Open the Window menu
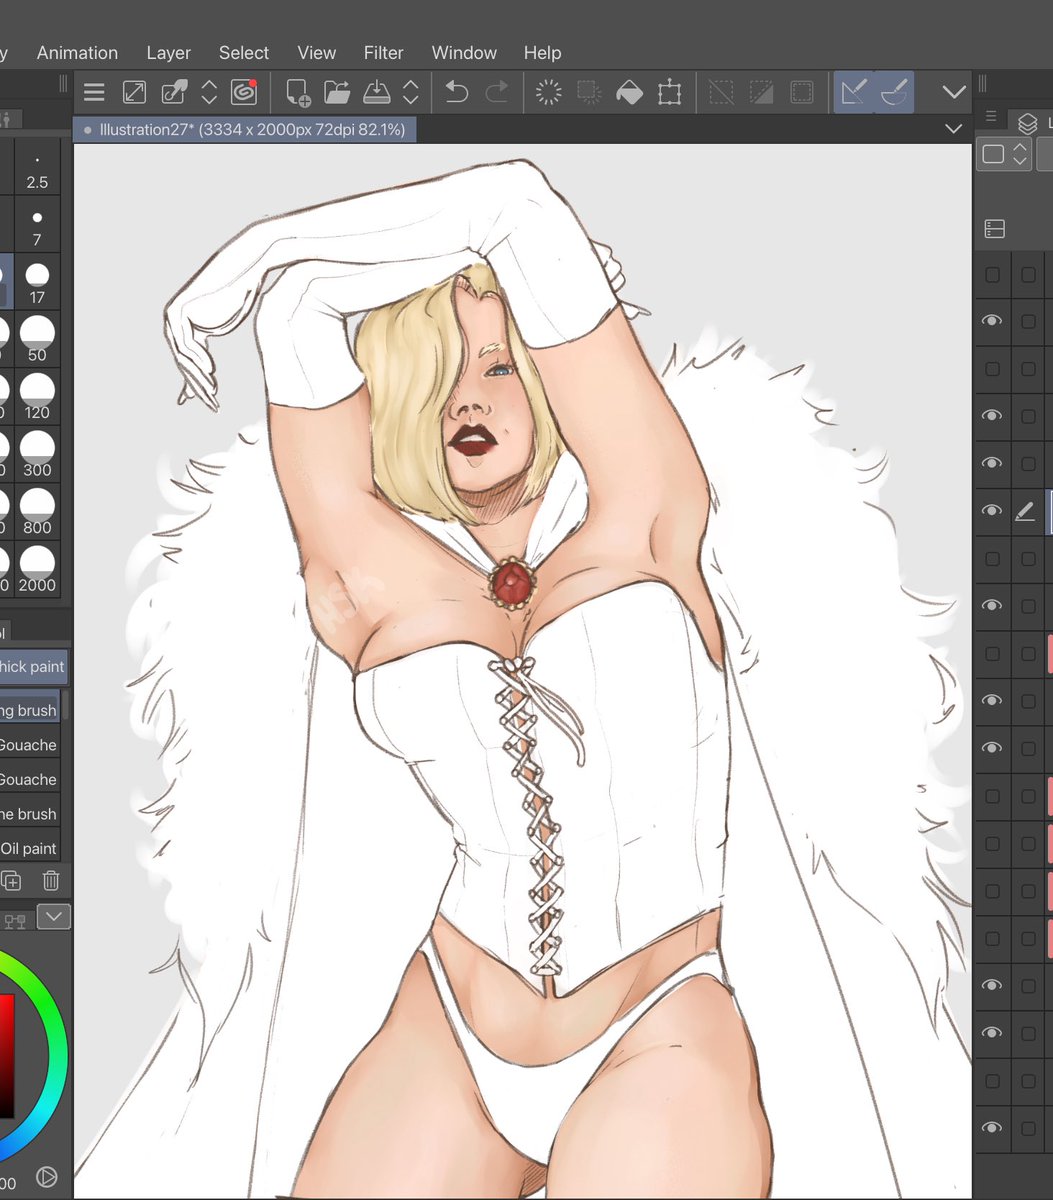Image resolution: width=1053 pixels, height=1200 pixels. [464, 53]
